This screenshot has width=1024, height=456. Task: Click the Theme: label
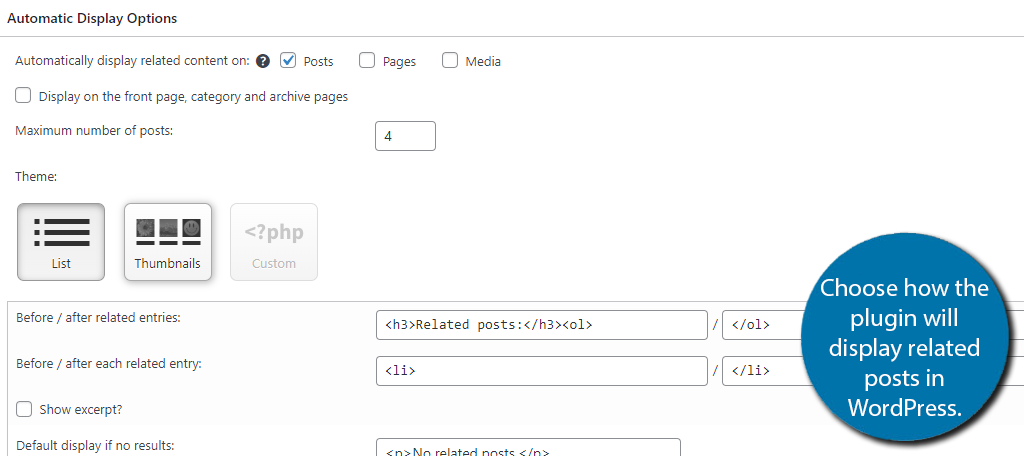[36, 176]
